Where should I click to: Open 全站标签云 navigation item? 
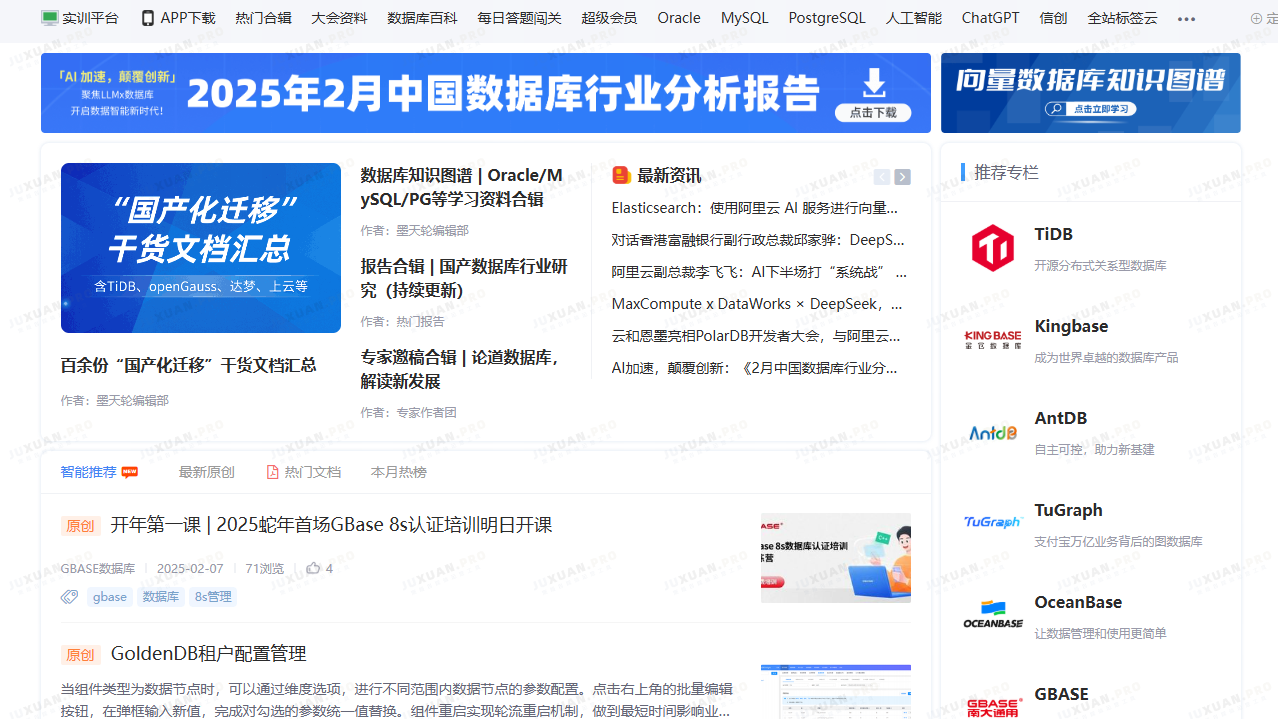[1122, 18]
